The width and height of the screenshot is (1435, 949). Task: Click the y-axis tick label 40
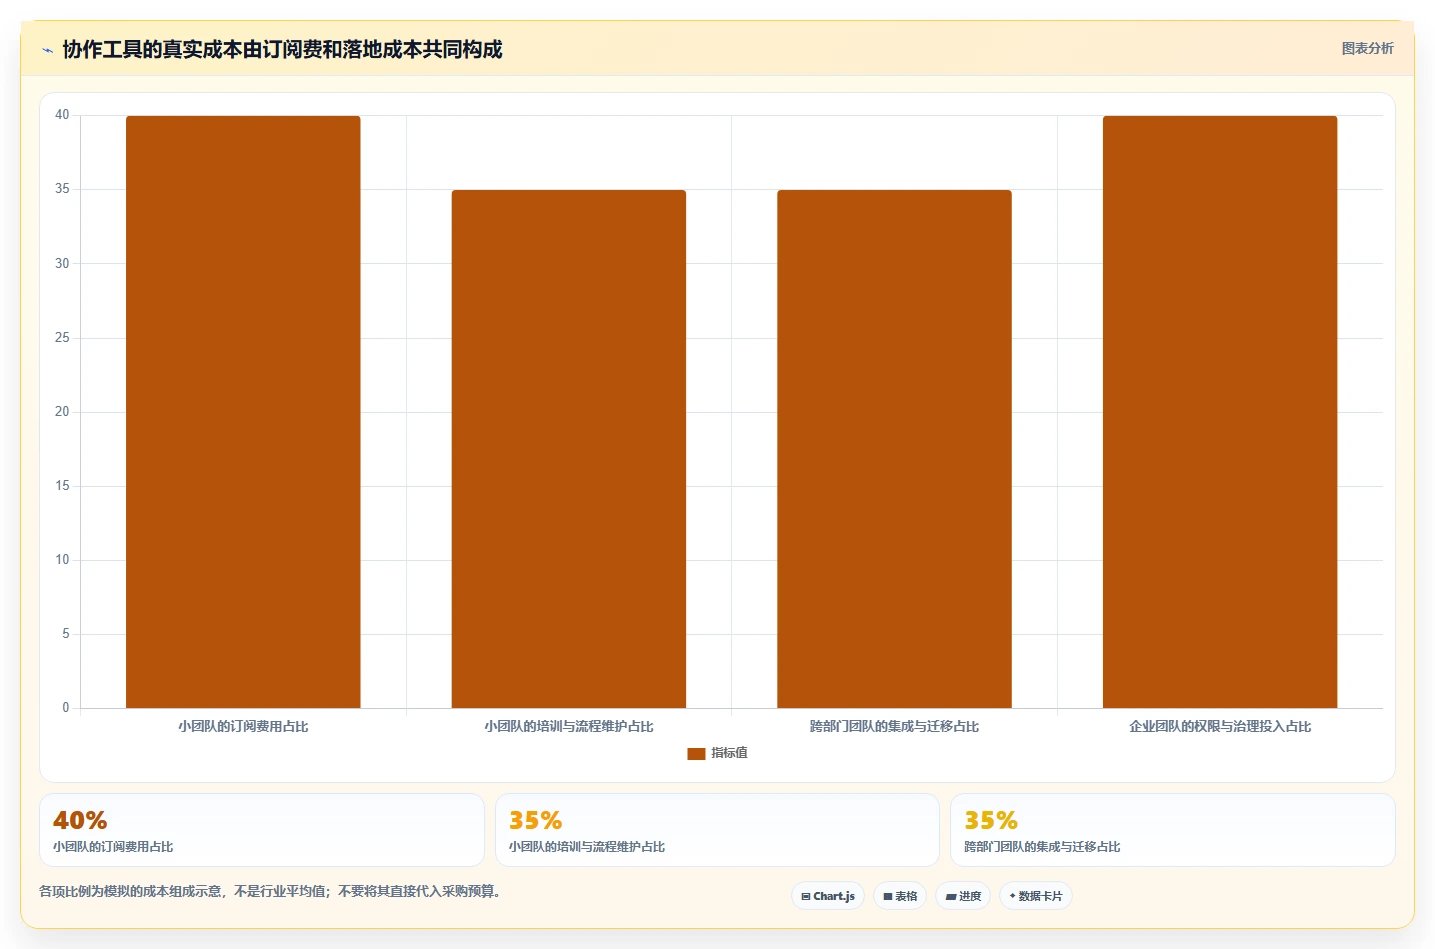point(62,115)
